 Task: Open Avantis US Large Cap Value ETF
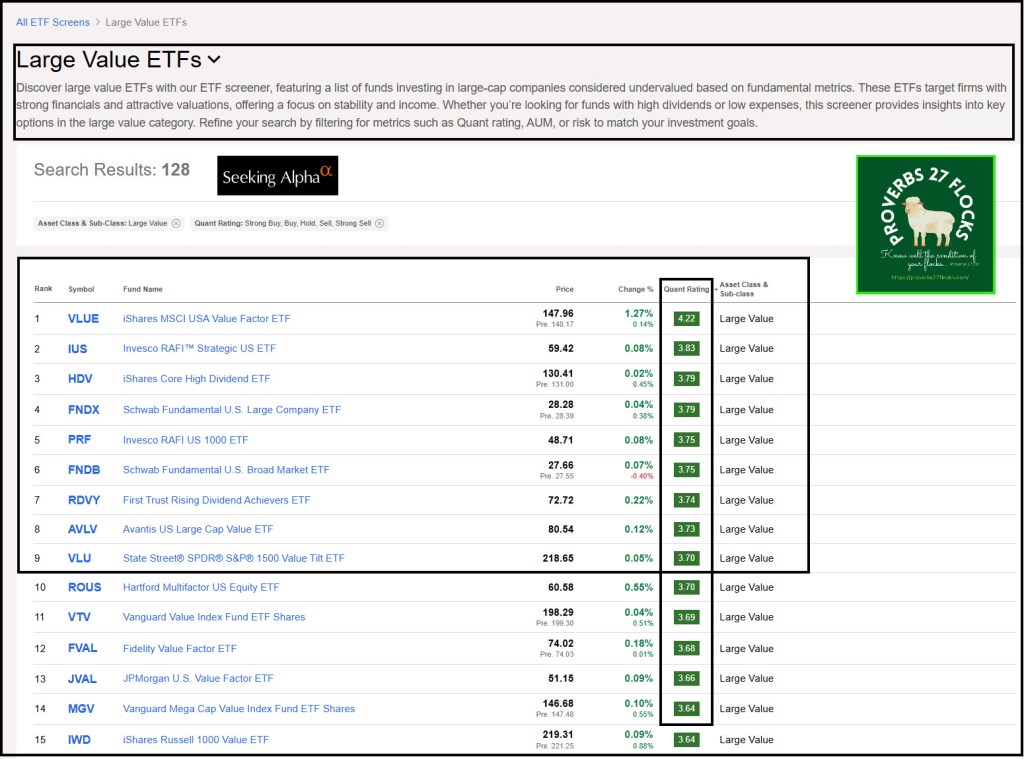click(198, 529)
